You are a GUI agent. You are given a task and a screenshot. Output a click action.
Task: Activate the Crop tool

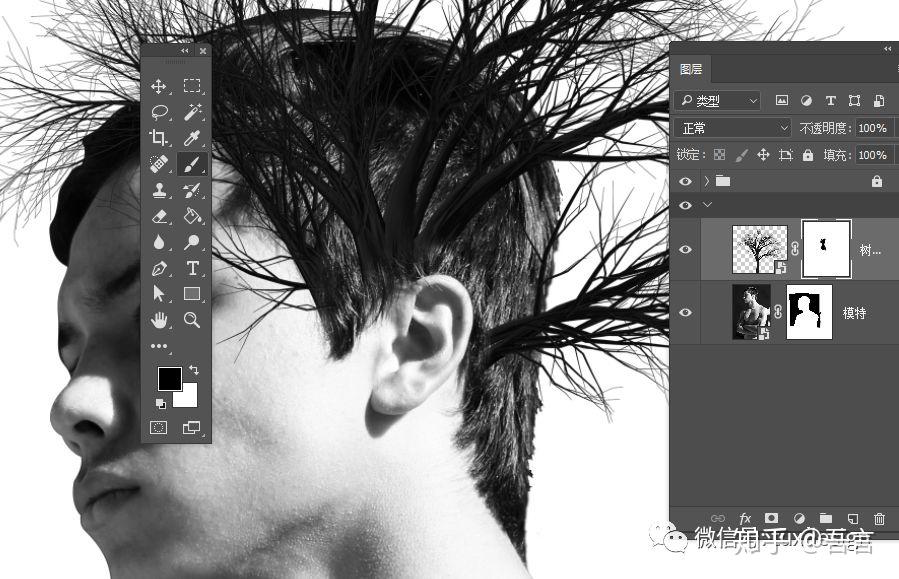coord(159,138)
